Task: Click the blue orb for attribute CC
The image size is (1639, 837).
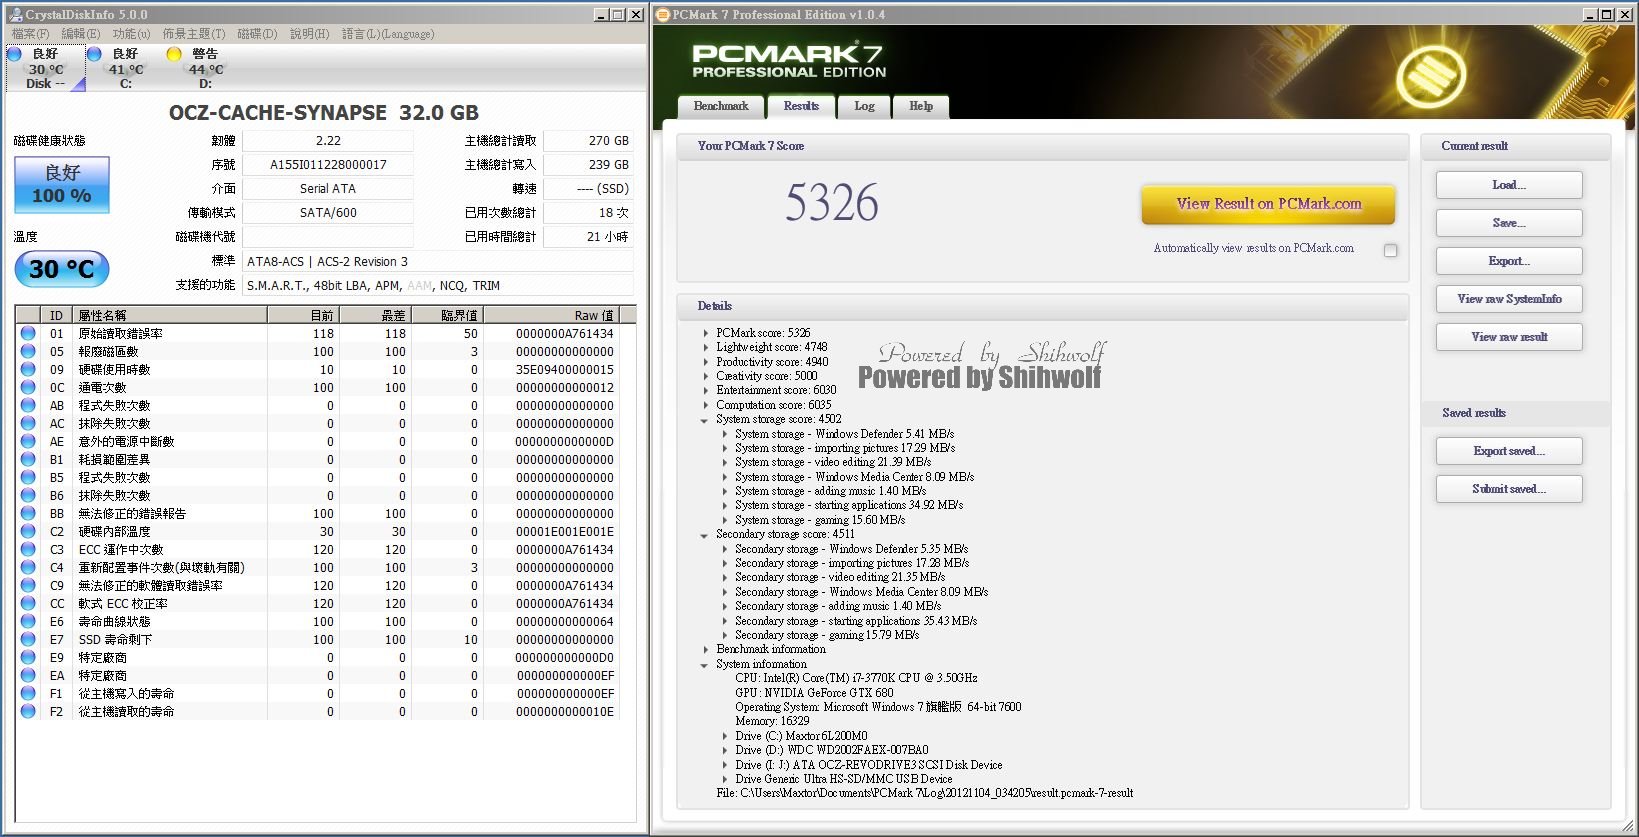Action: [28, 604]
